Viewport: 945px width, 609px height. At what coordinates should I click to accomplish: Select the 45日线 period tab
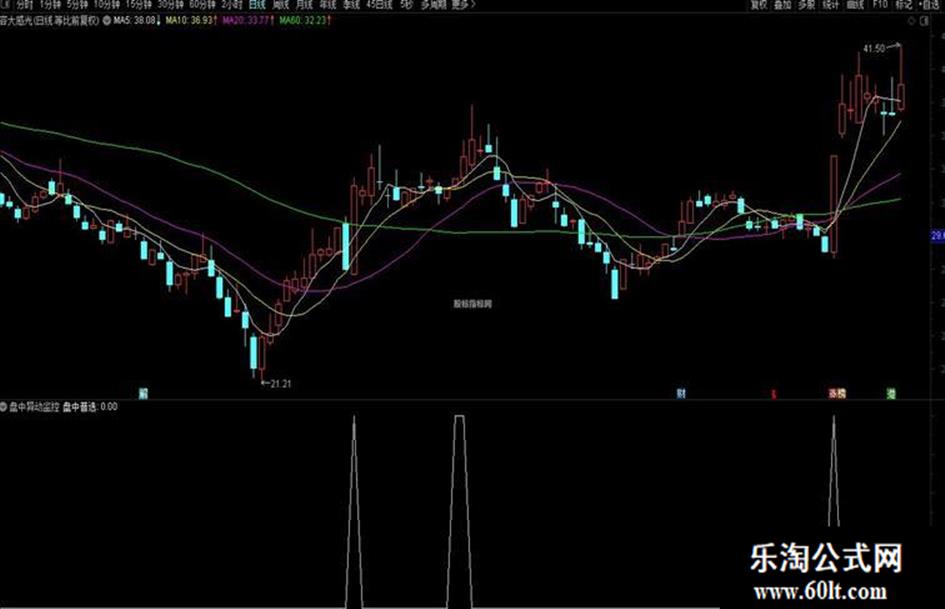(x=379, y=4)
